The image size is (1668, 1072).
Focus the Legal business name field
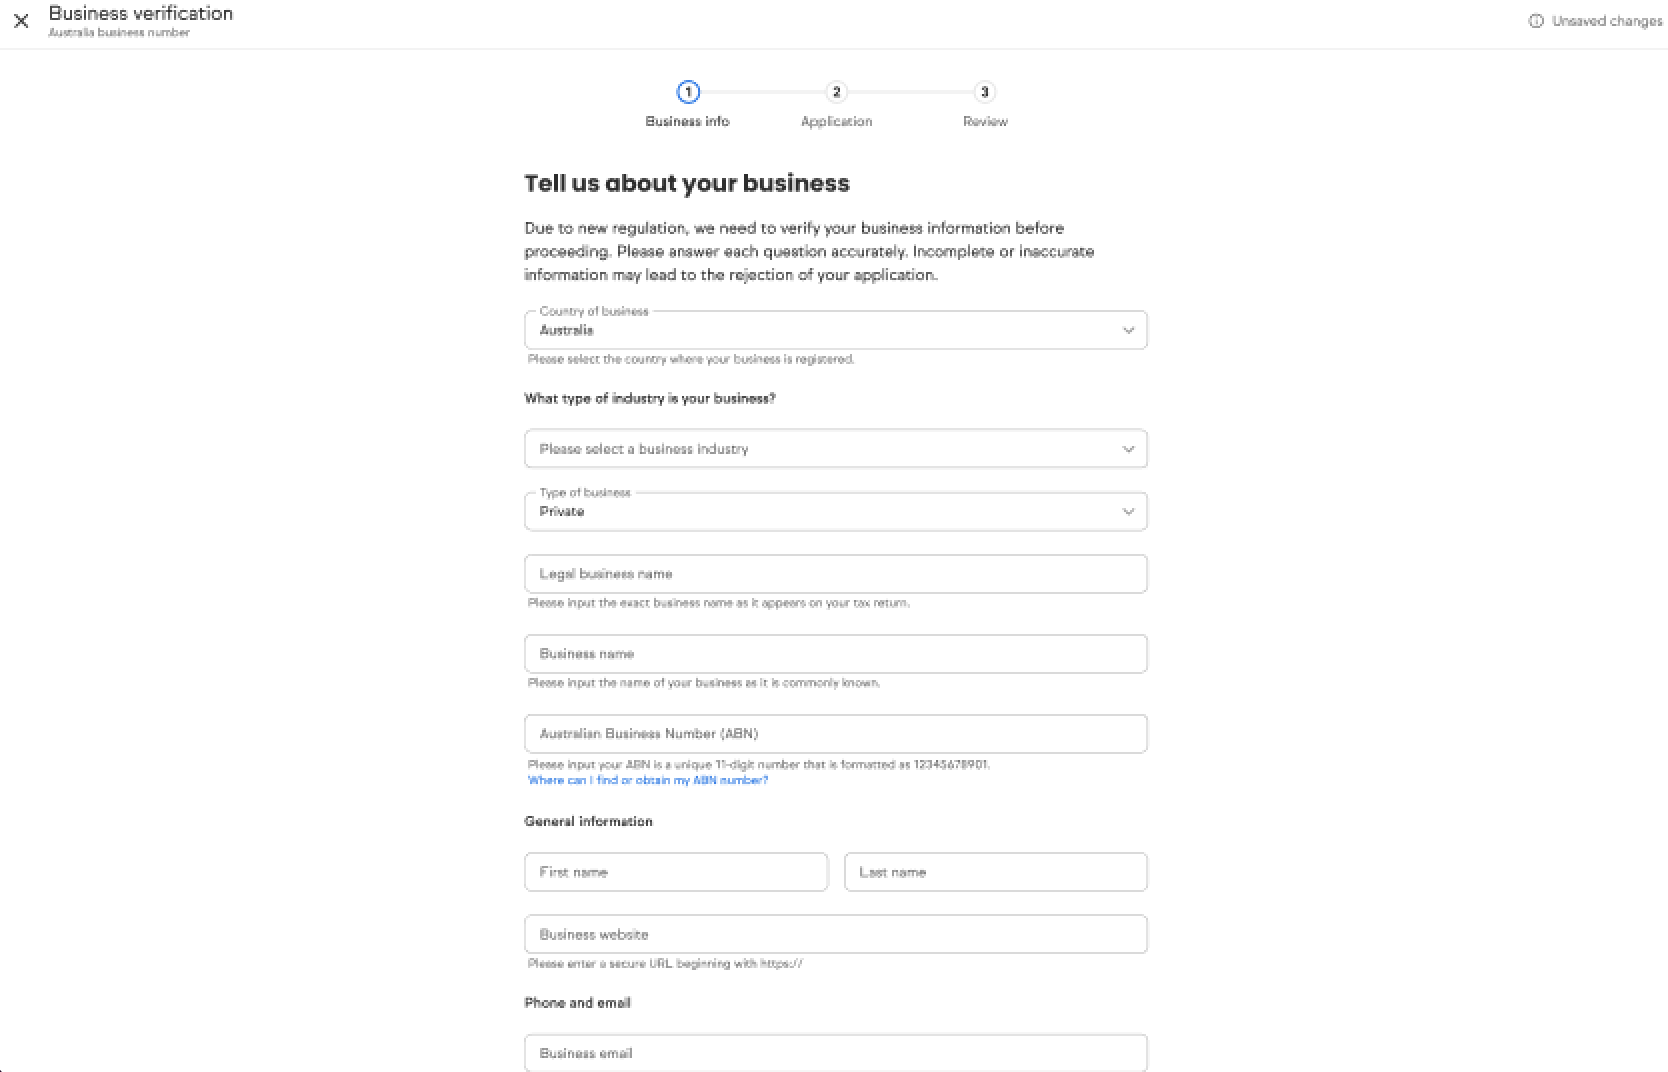click(x=835, y=574)
